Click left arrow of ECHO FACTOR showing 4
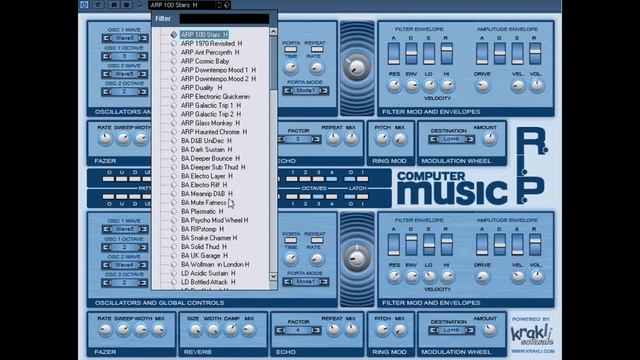The width and height of the screenshot is (640, 360). [280, 330]
